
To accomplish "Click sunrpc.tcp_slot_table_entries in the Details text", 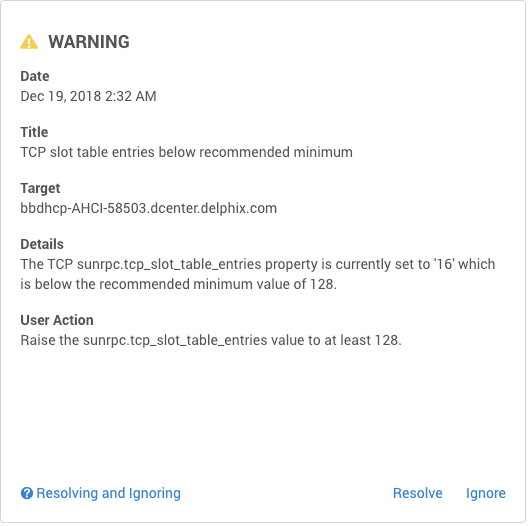I will click(x=169, y=264).
